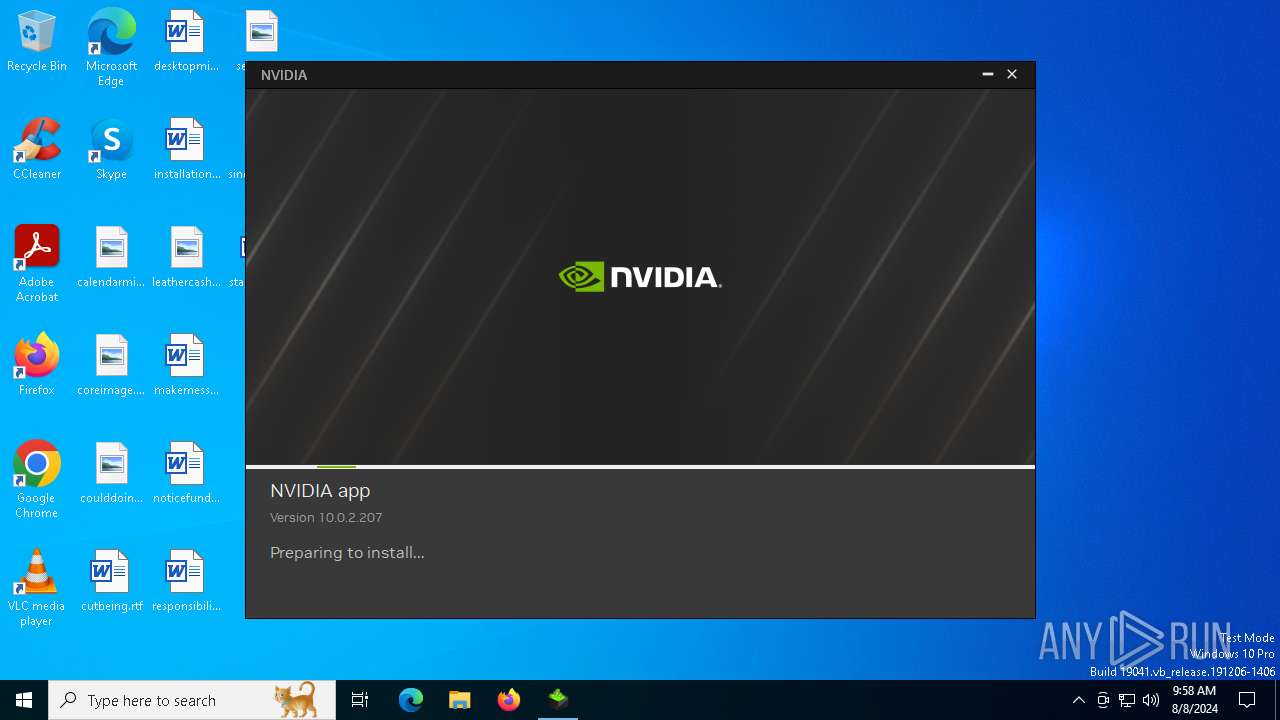Click the NVIDIA installer taskbar icon
The height and width of the screenshot is (720, 1280).
558,700
